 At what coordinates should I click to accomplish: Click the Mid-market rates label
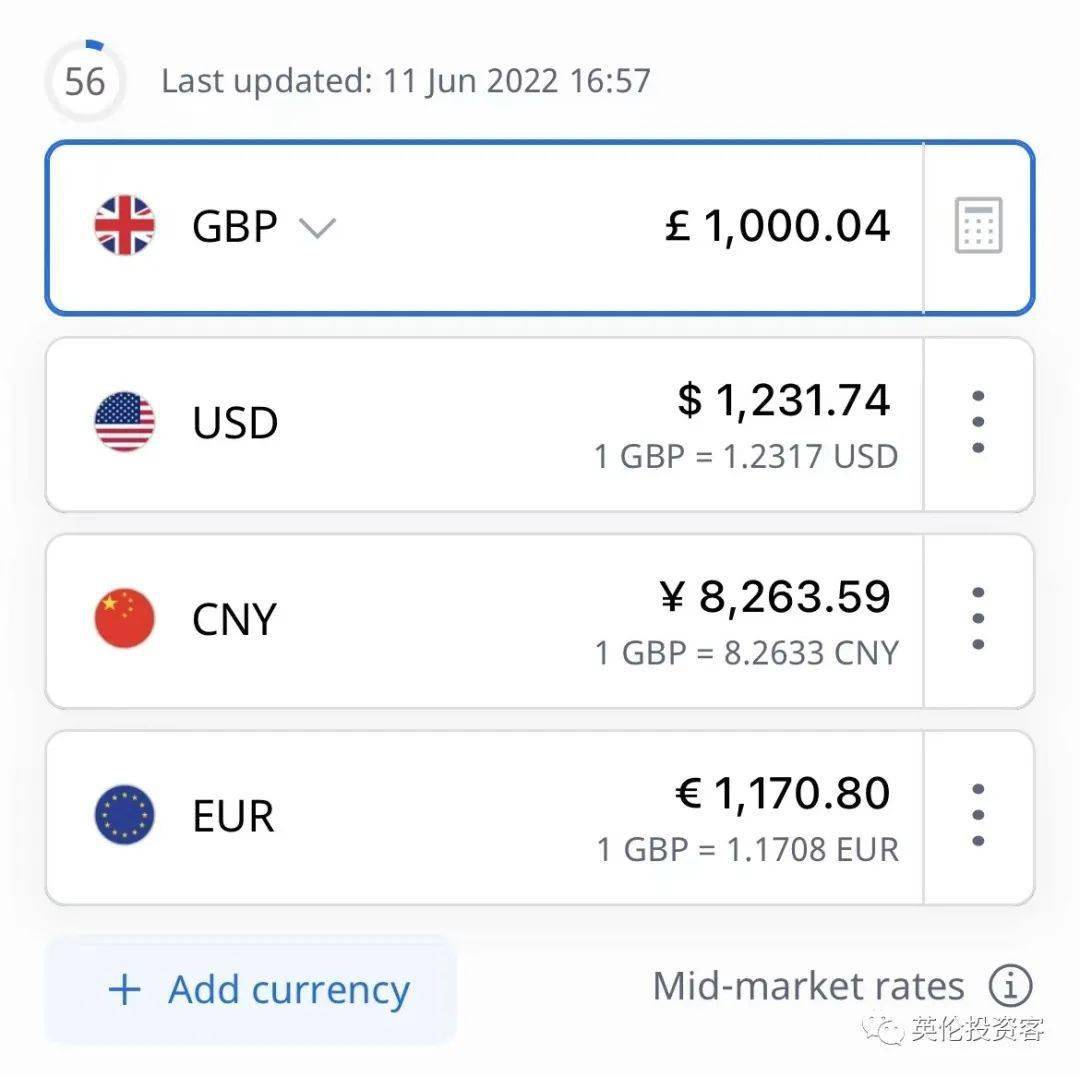point(808,987)
